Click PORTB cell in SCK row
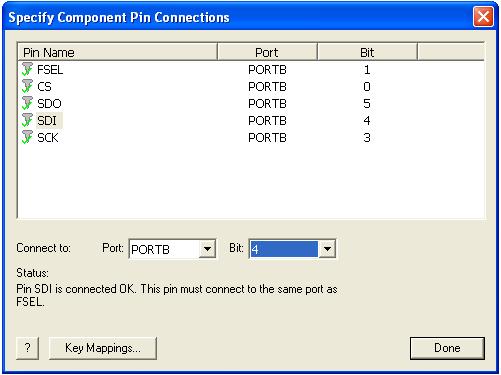The height and width of the screenshot is (375, 501). click(267, 138)
